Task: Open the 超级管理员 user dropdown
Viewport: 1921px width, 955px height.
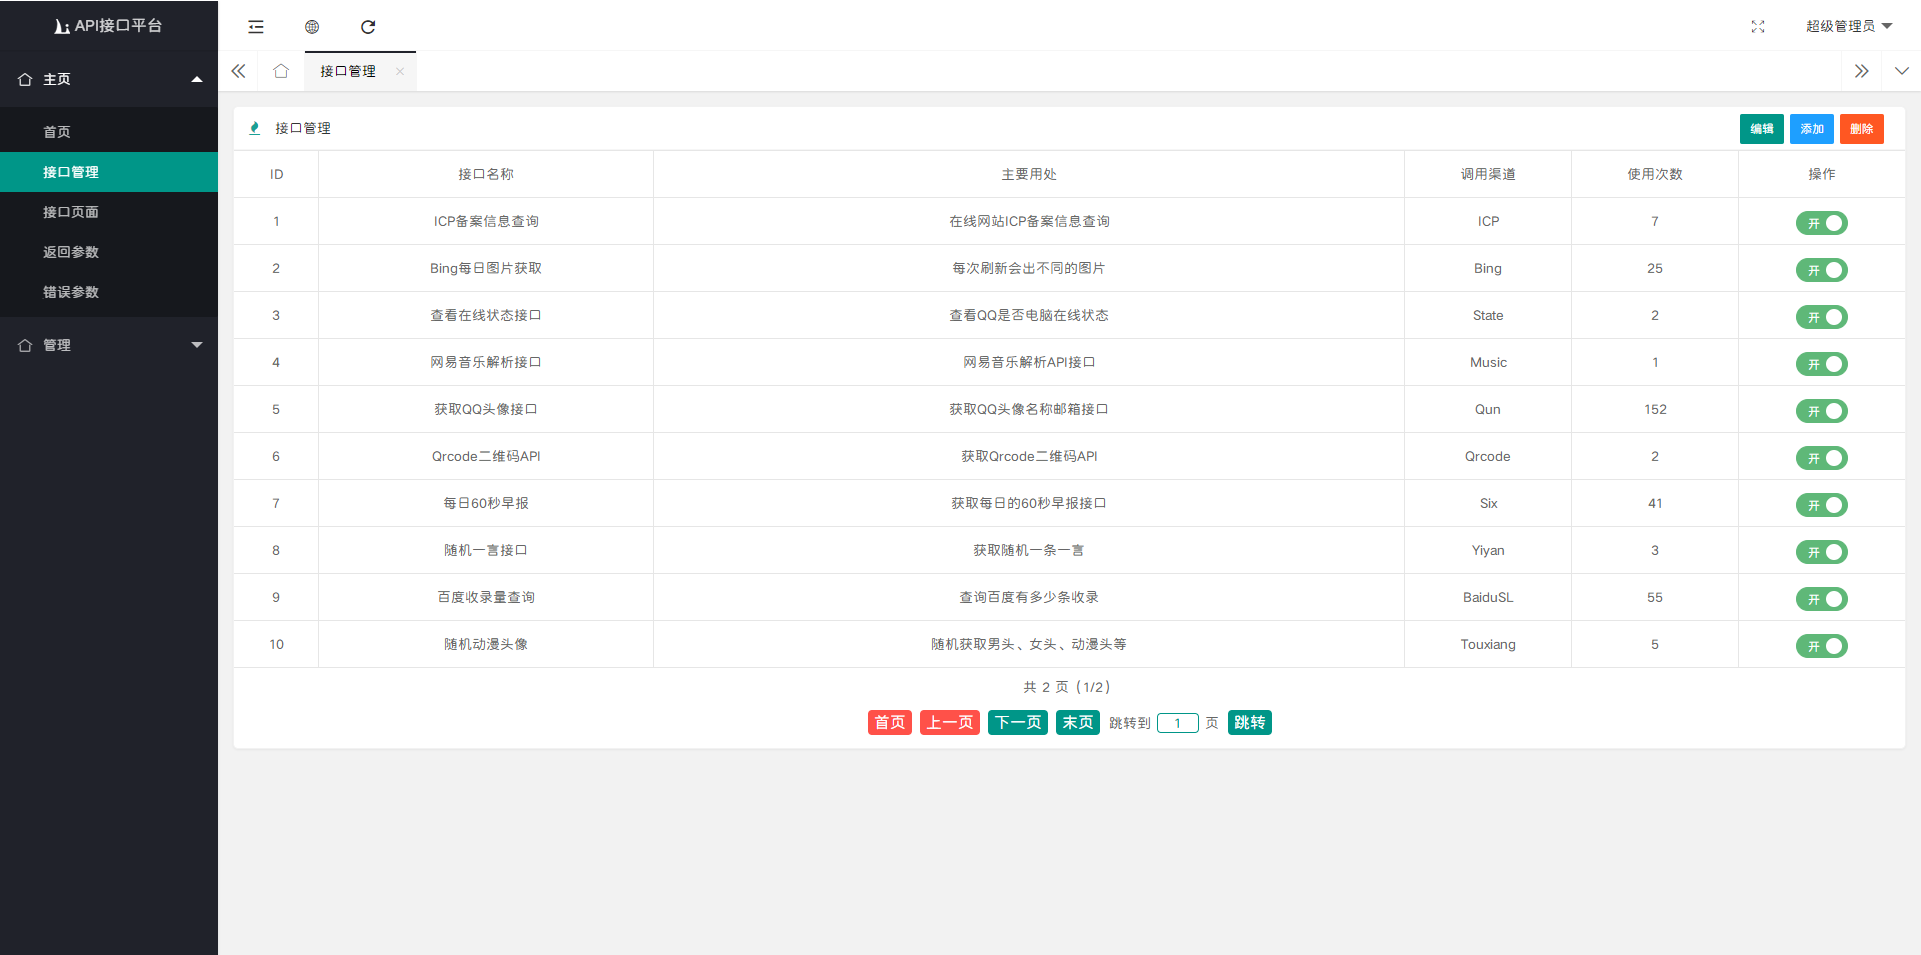Action: [x=1849, y=26]
